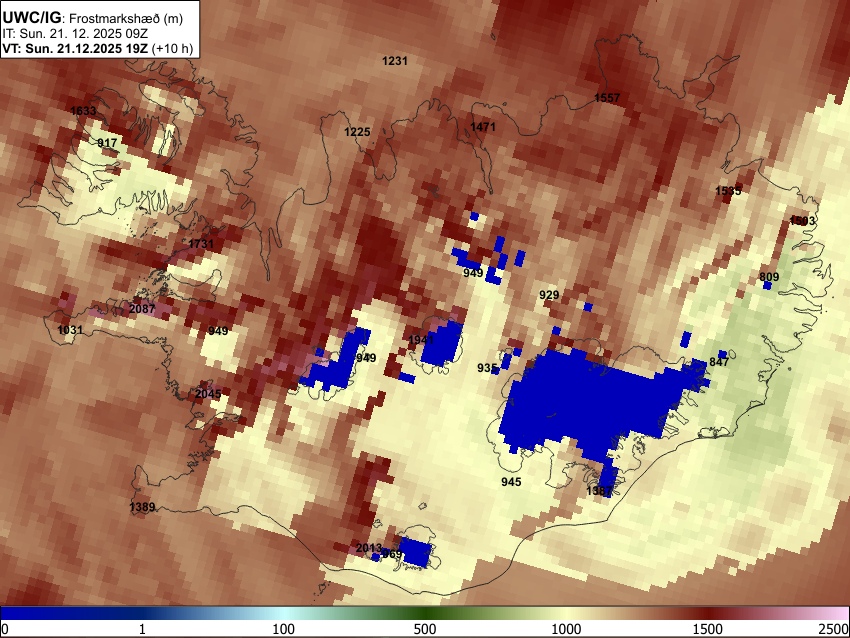The height and width of the screenshot is (638, 850).
Task: Select the 2087 label on Snæfellsnes peninsula
Action: (142, 309)
